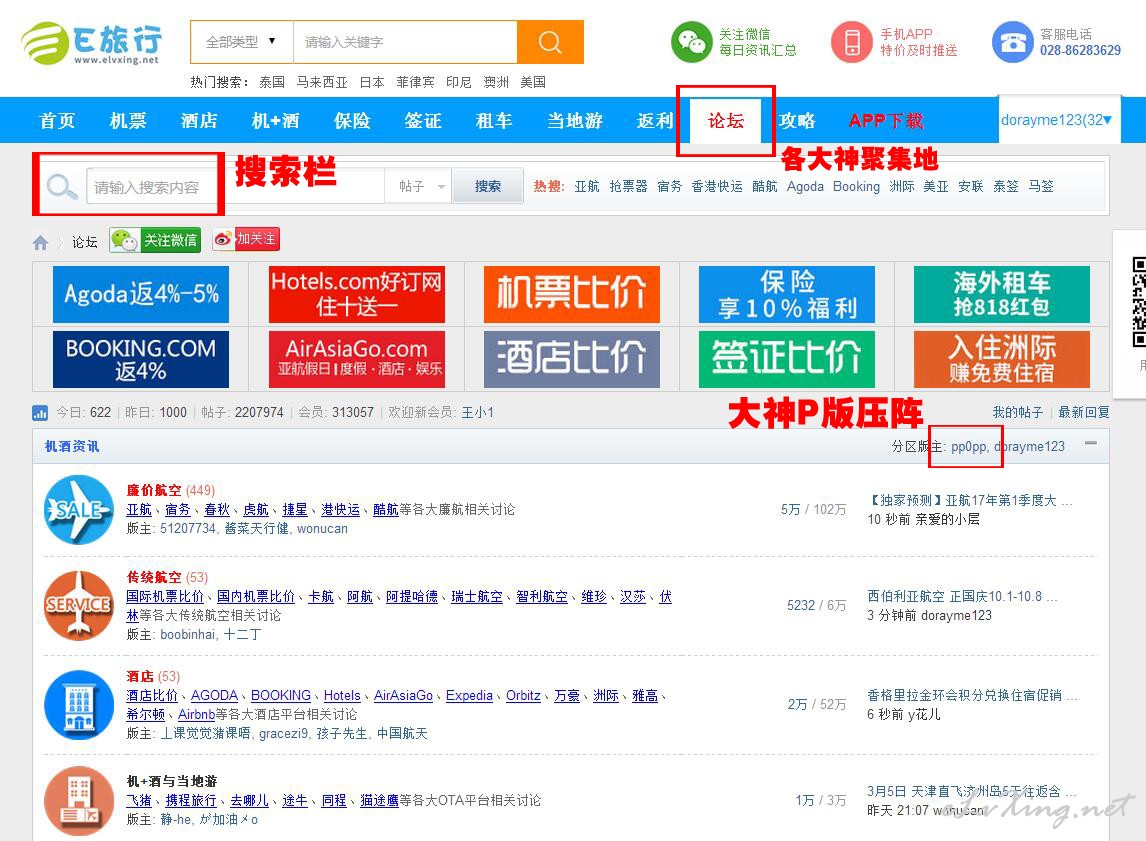This screenshot has width=1146, height=841.
Task: Click the orange magnifier search button
Action: (550, 42)
